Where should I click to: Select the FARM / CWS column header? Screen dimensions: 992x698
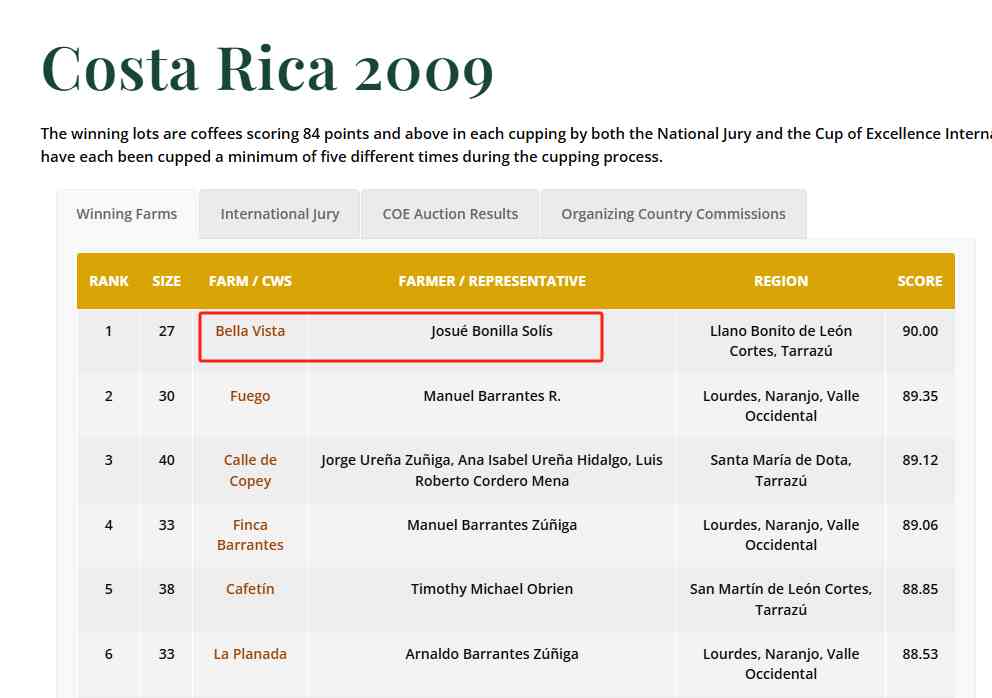[250, 281]
